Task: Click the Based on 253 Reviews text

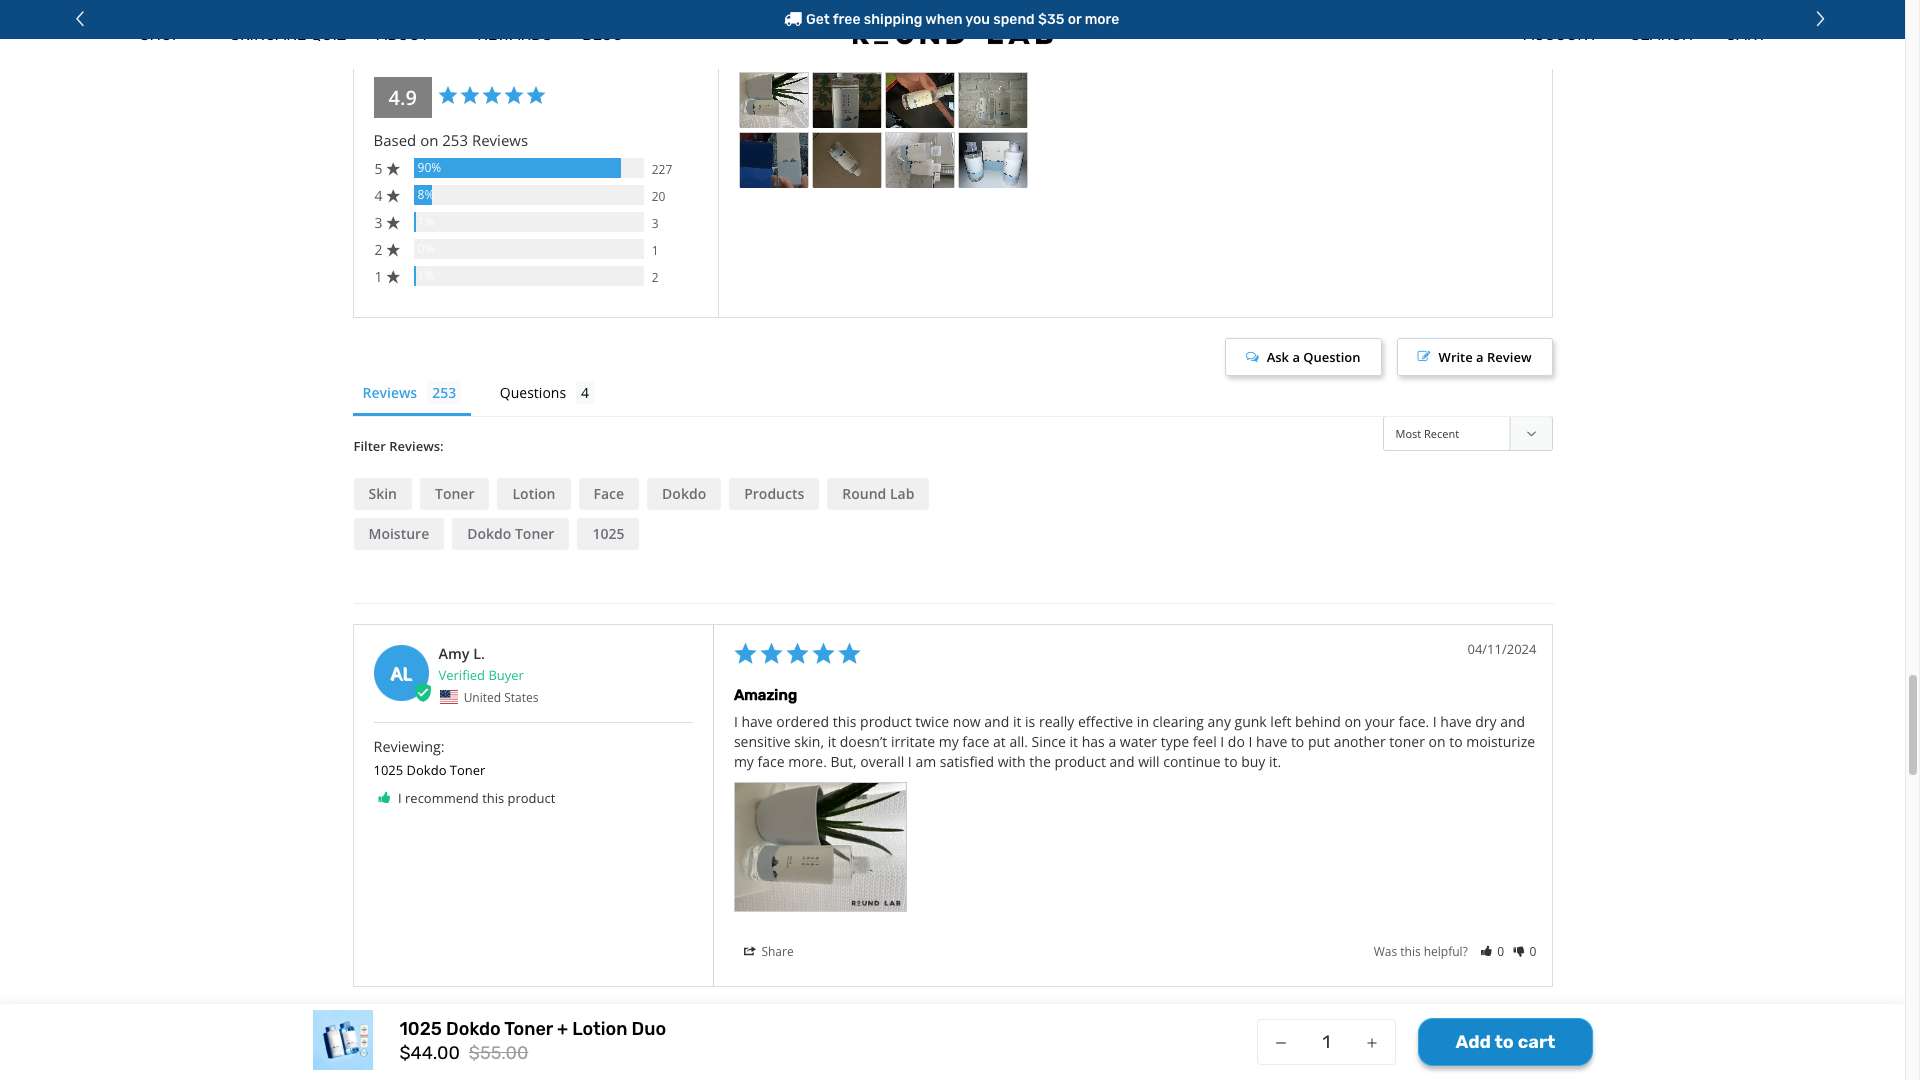Action: 450,141
